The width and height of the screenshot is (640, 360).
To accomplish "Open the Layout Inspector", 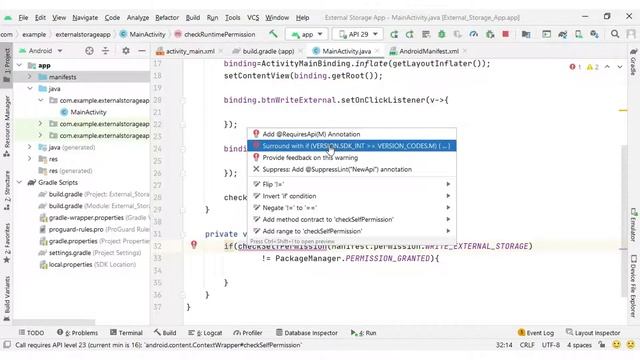I will tap(593, 333).
